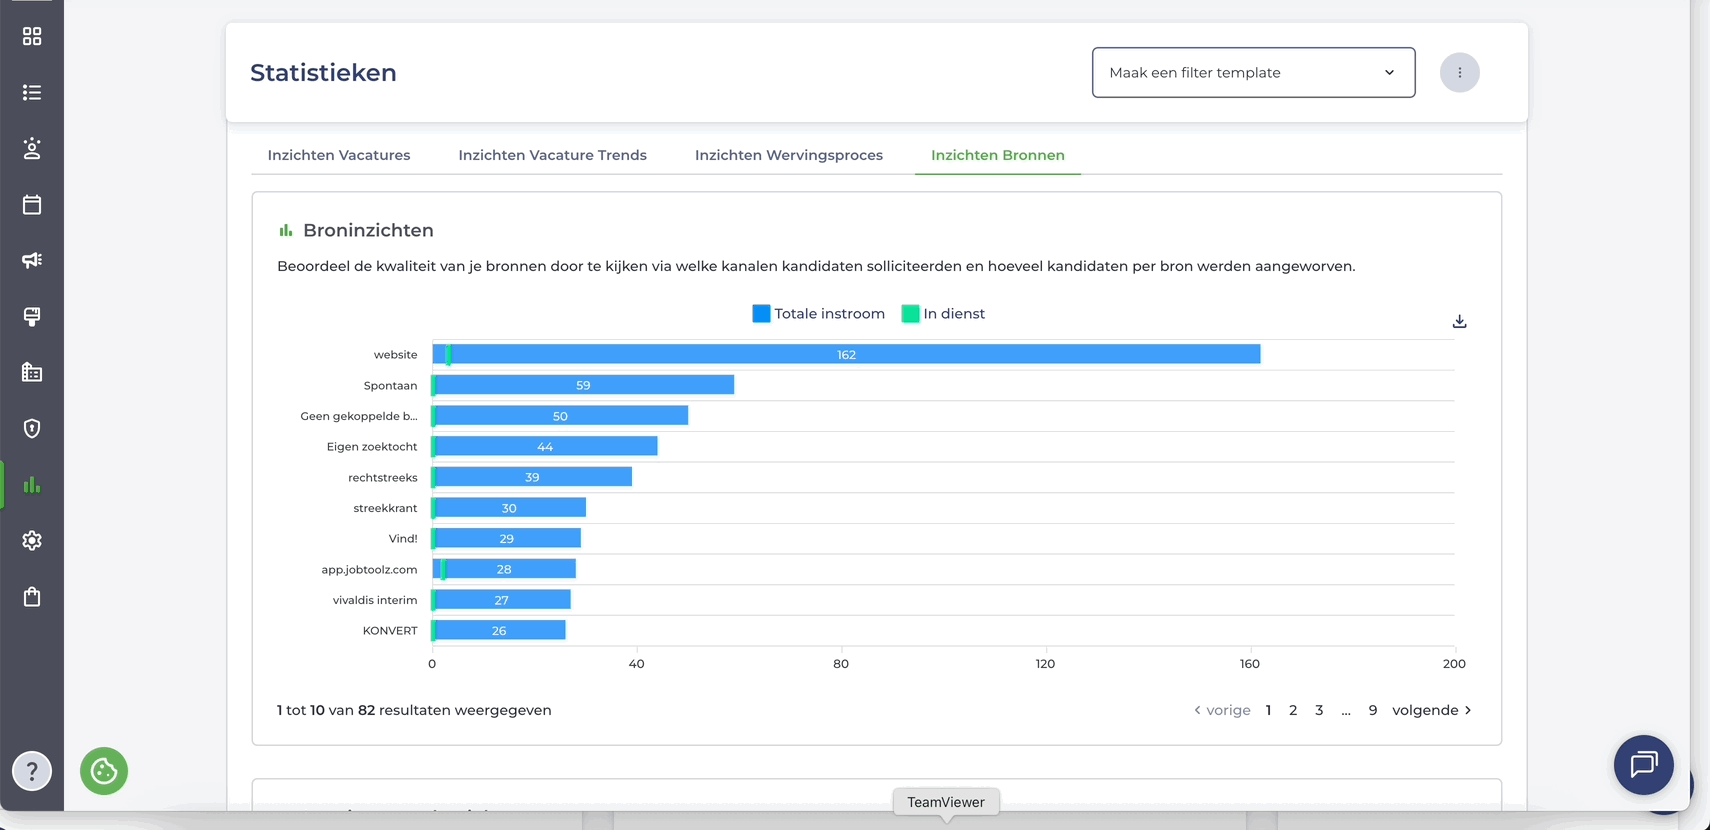The image size is (1710, 830).
Task: Open the calendar icon in sidebar
Action: click(x=32, y=205)
